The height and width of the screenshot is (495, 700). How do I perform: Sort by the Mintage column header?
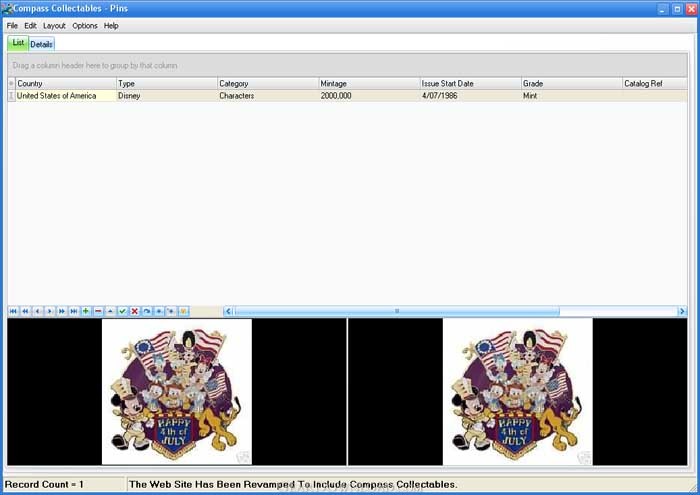click(370, 83)
